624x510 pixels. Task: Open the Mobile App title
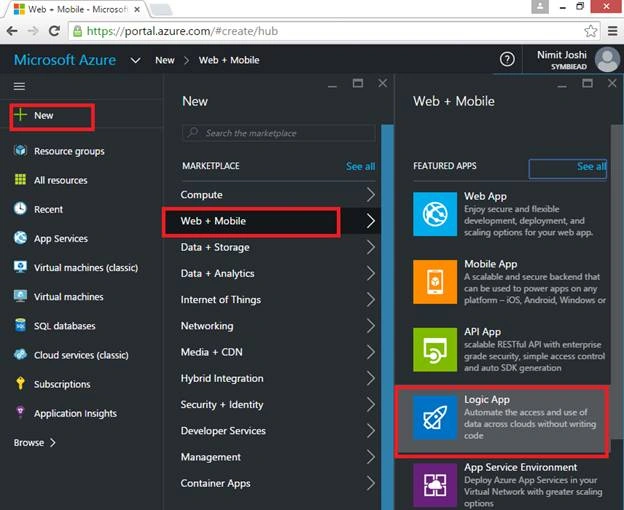pos(490,264)
